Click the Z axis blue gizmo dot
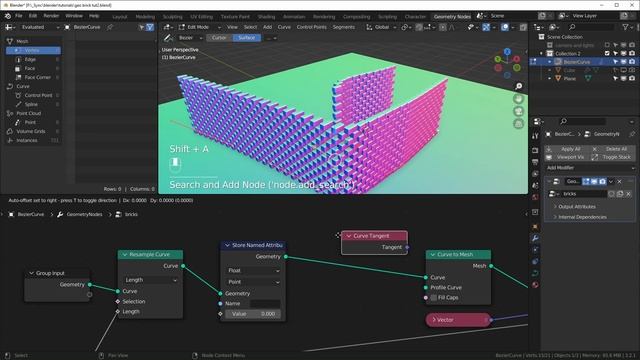This screenshot has width=640, height=360. (x=507, y=52)
